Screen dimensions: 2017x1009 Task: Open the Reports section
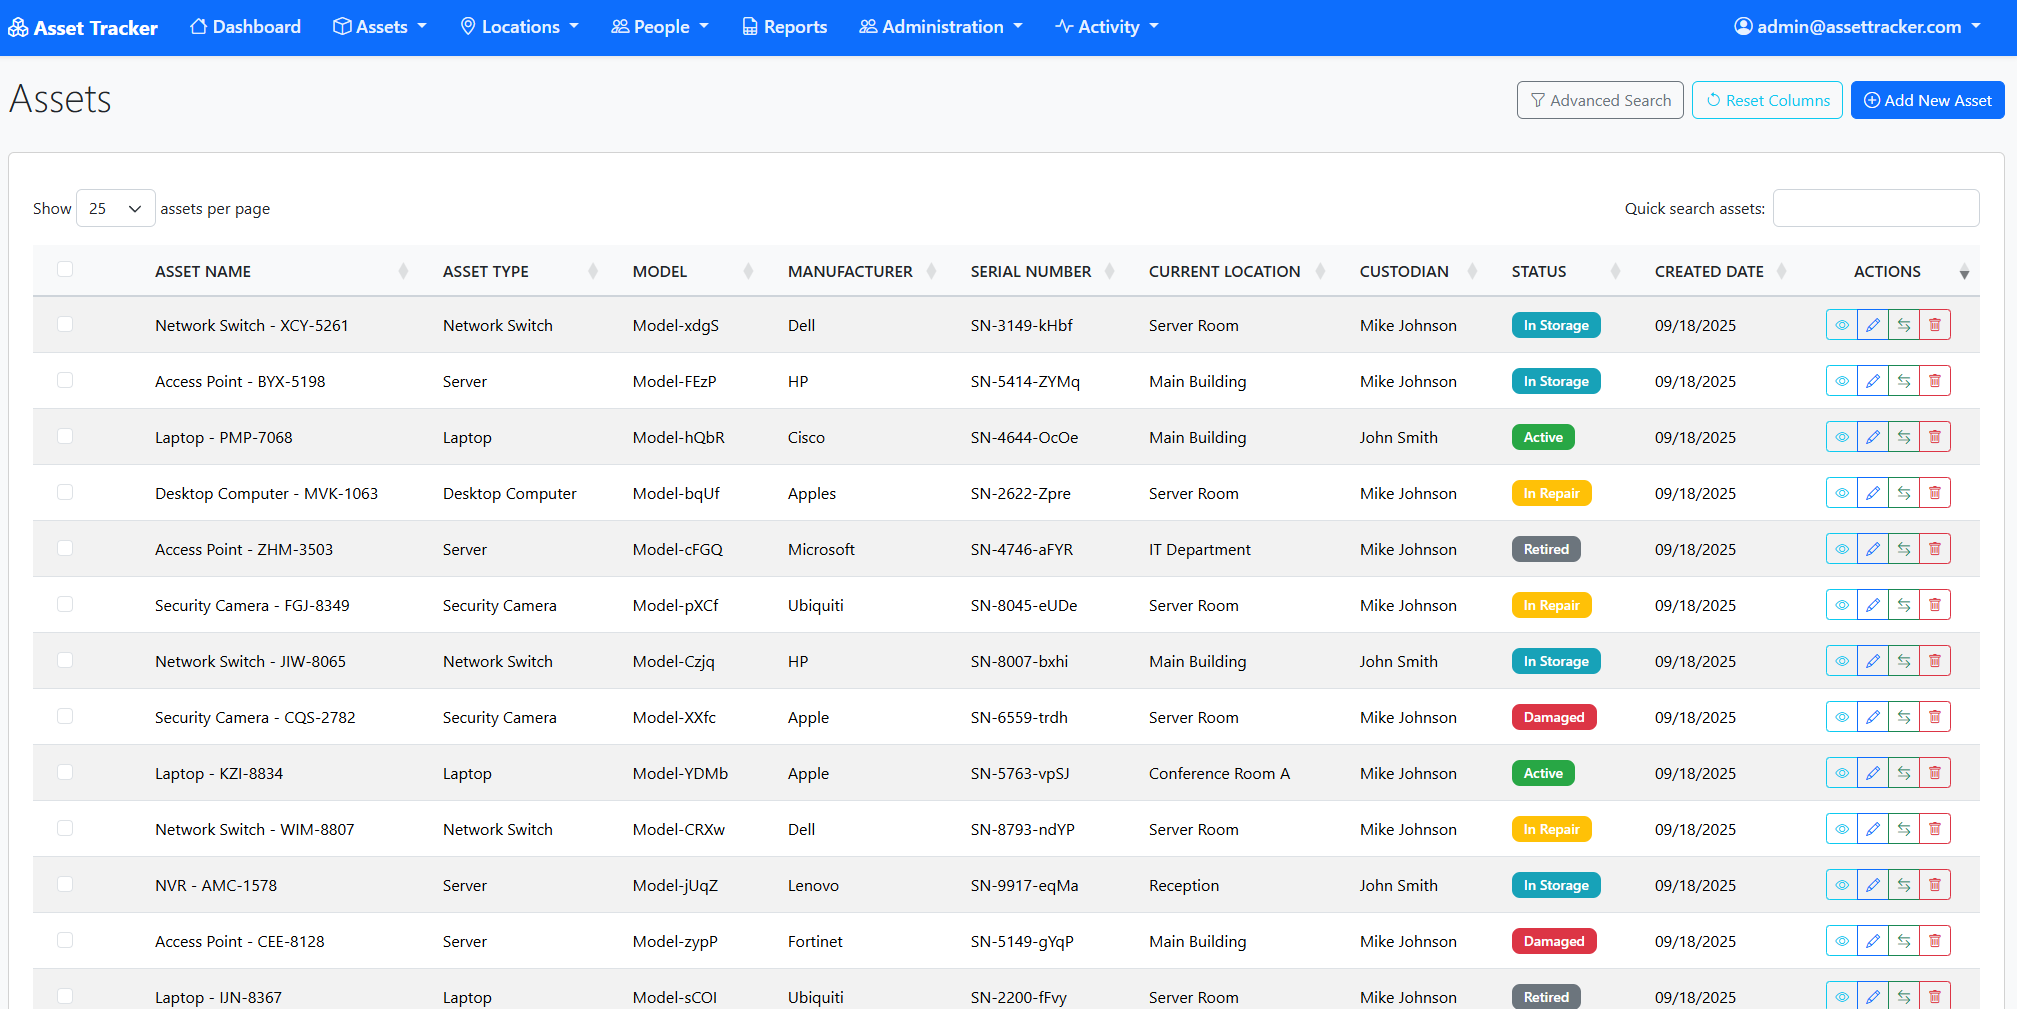(x=784, y=27)
